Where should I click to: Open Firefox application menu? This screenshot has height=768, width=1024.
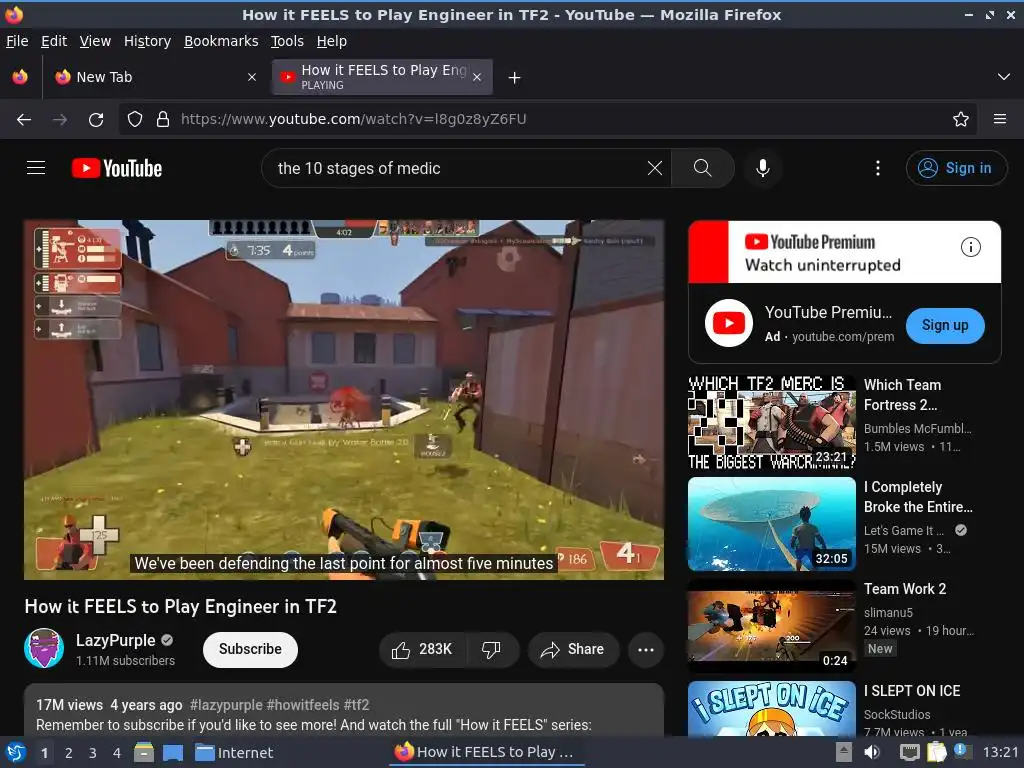click(x=1000, y=120)
